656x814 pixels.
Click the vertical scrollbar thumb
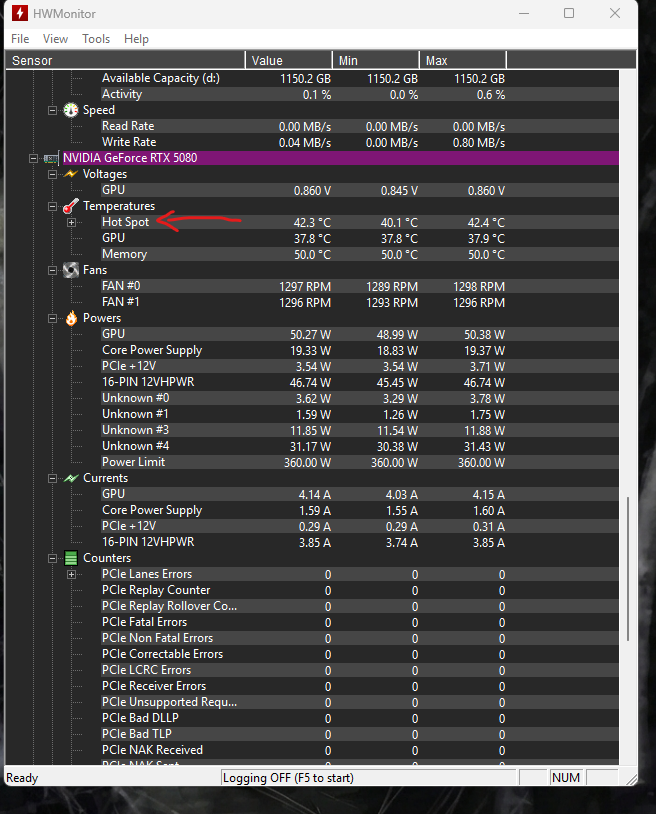[628, 569]
